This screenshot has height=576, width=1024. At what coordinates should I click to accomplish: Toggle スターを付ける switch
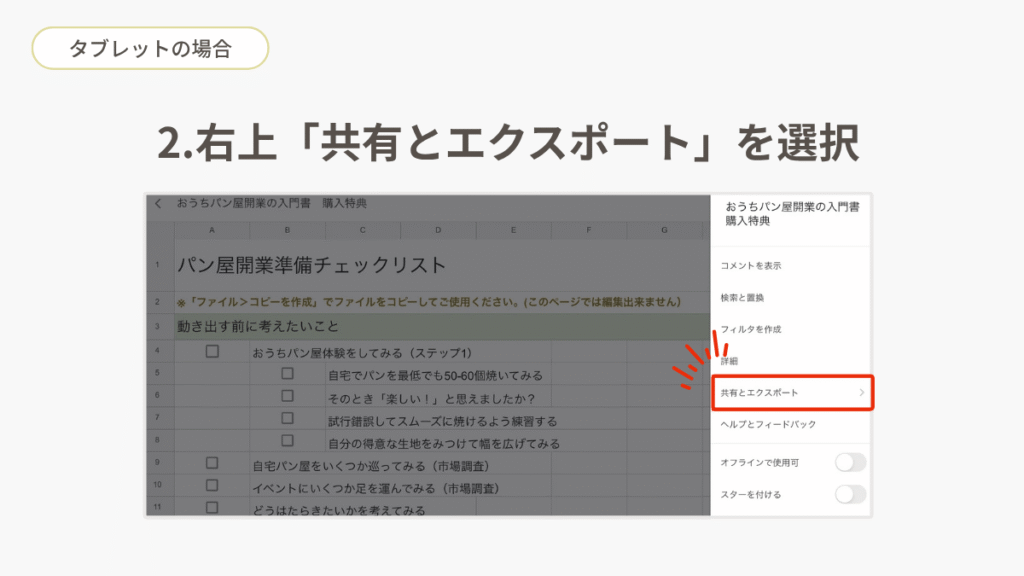(x=850, y=494)
